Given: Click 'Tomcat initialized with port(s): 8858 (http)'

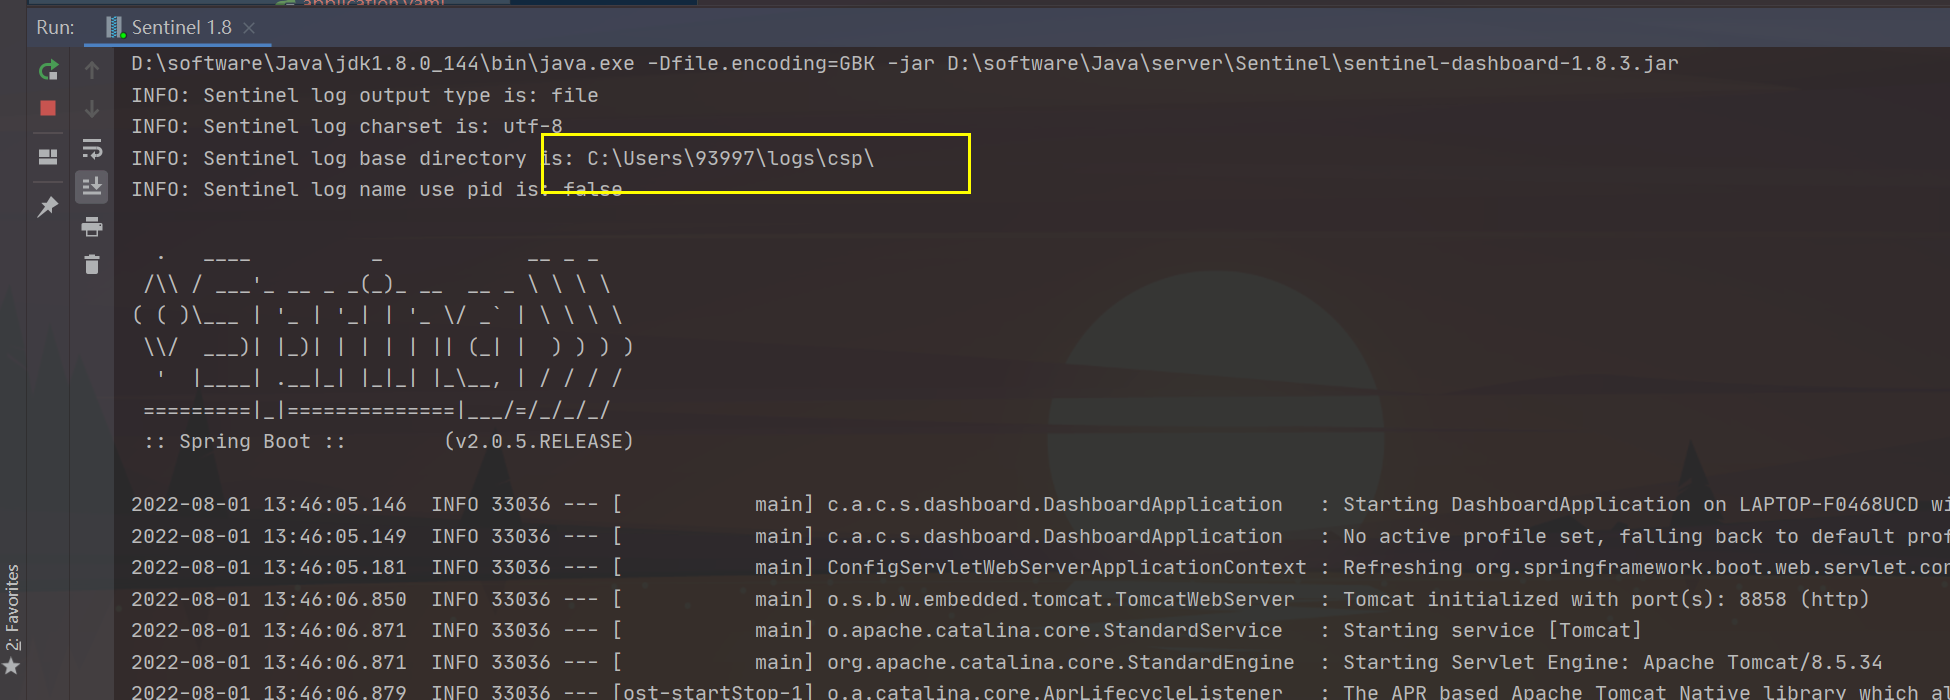Looking at the screenshot, I should point(1606,600).
